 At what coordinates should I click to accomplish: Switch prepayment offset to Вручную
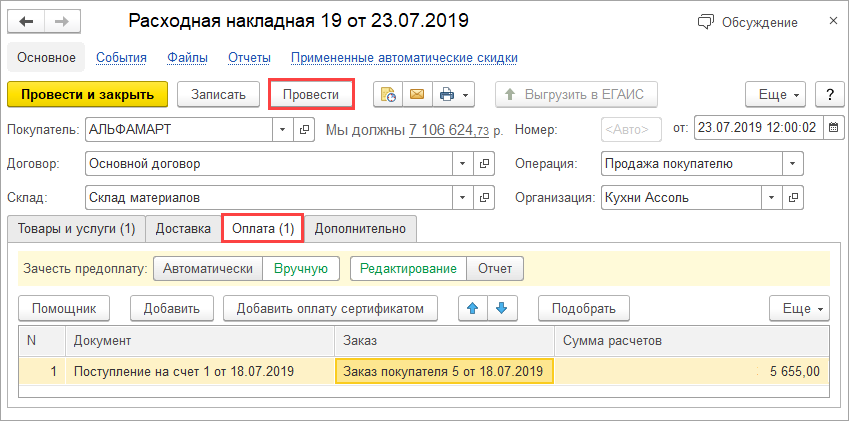[301, 268]
